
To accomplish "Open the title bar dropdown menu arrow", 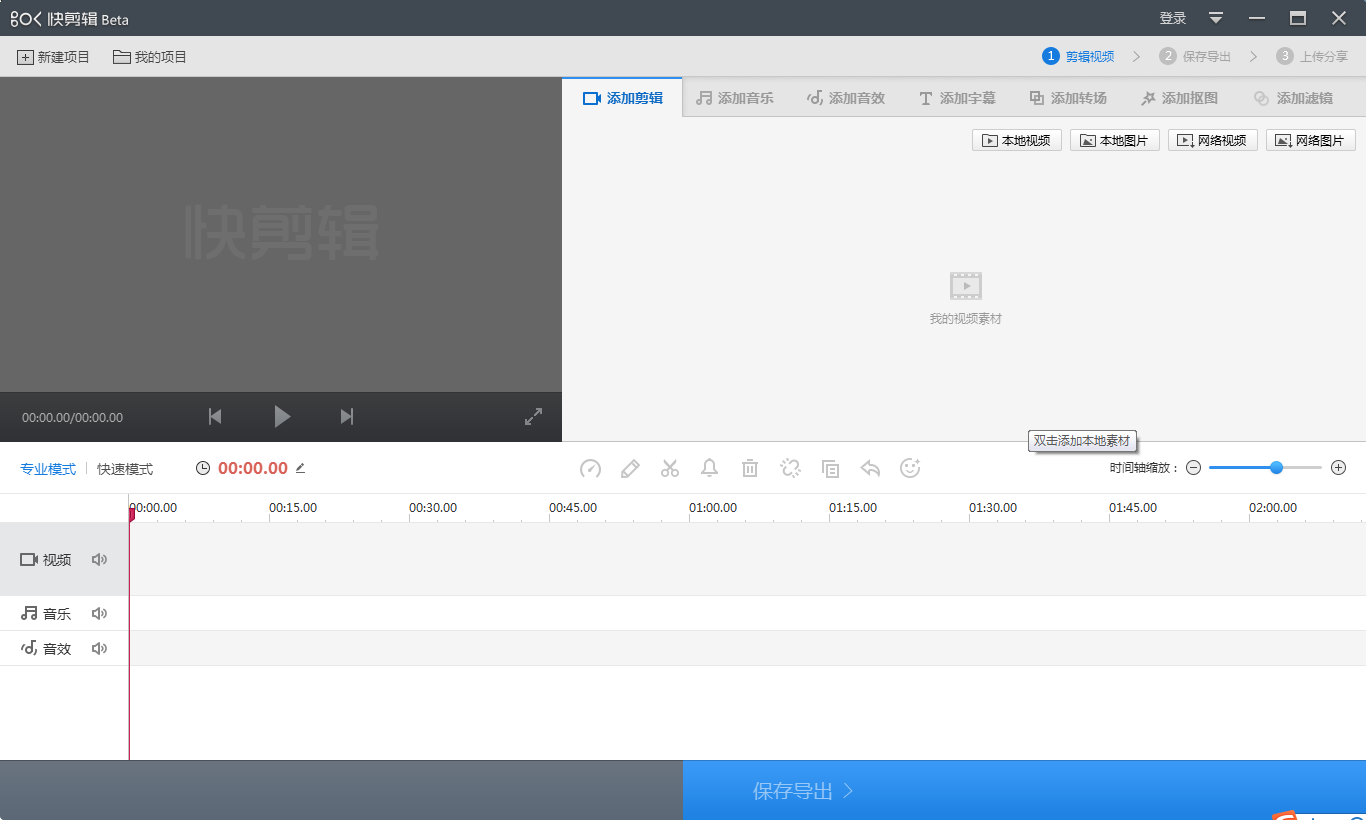I will (1216, 18).
